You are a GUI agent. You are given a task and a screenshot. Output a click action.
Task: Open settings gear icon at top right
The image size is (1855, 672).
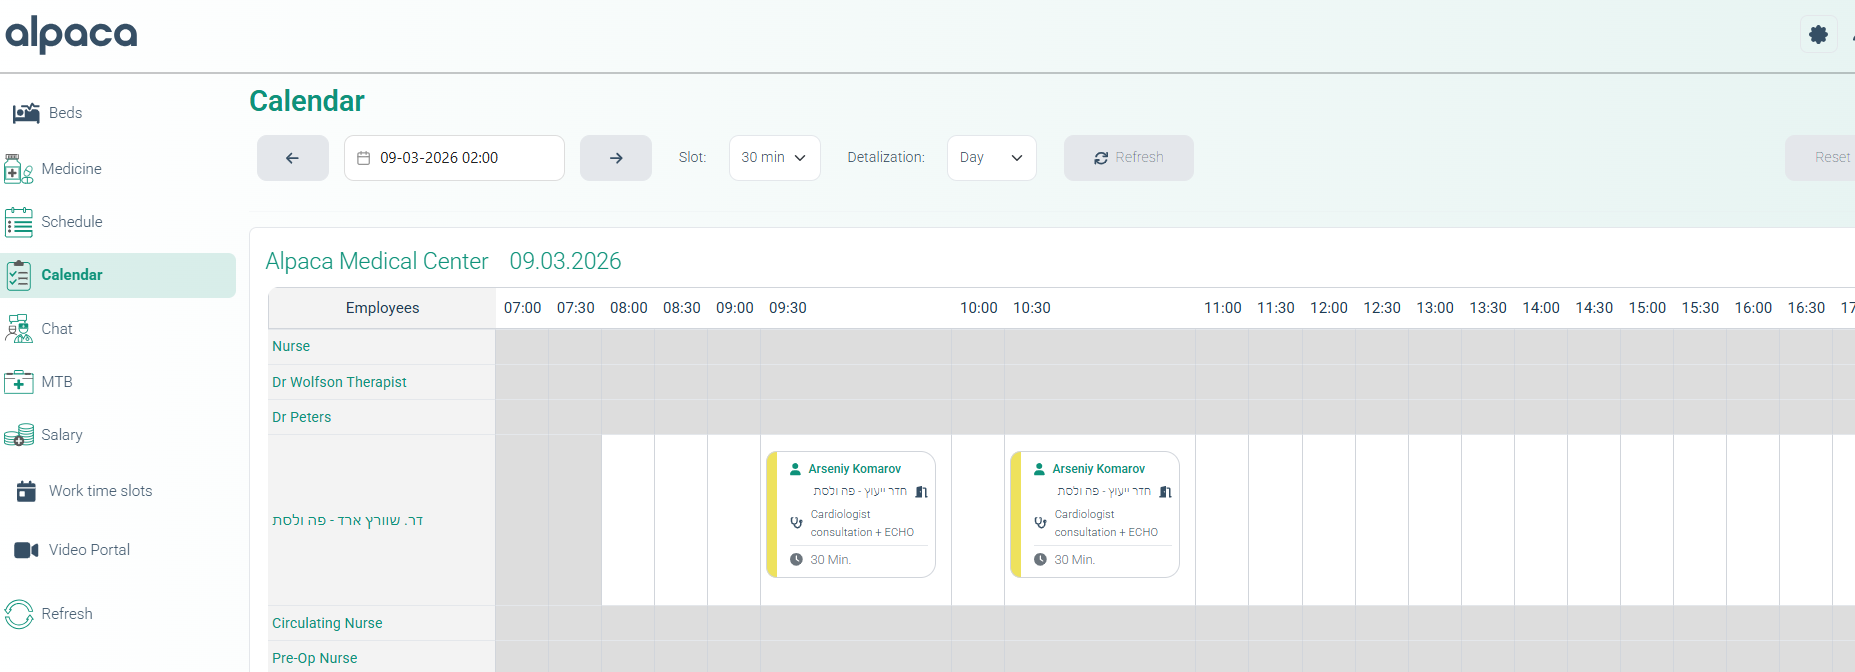[1818, 35]
